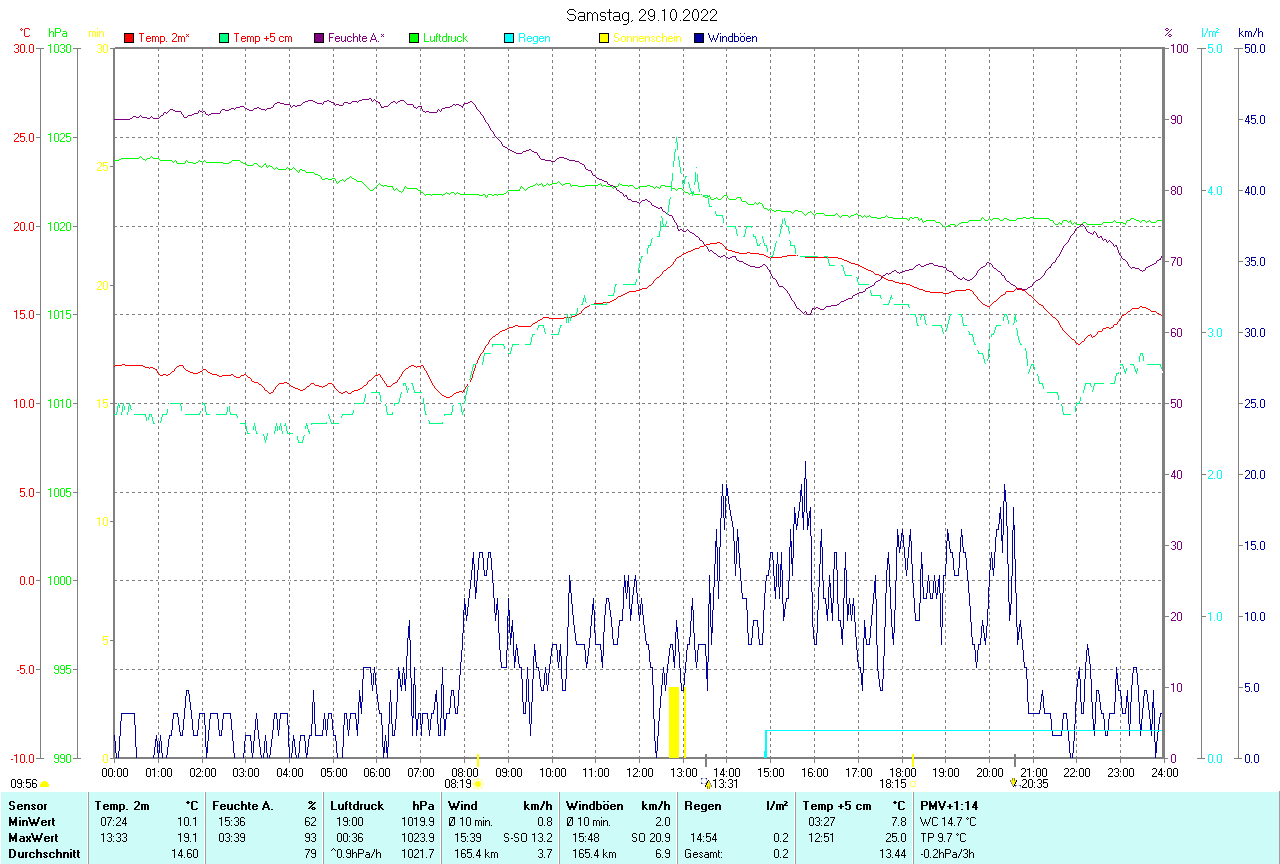Click the 'Durchschnitt' row label
The image size is (1280, 864).
(44, 853)
